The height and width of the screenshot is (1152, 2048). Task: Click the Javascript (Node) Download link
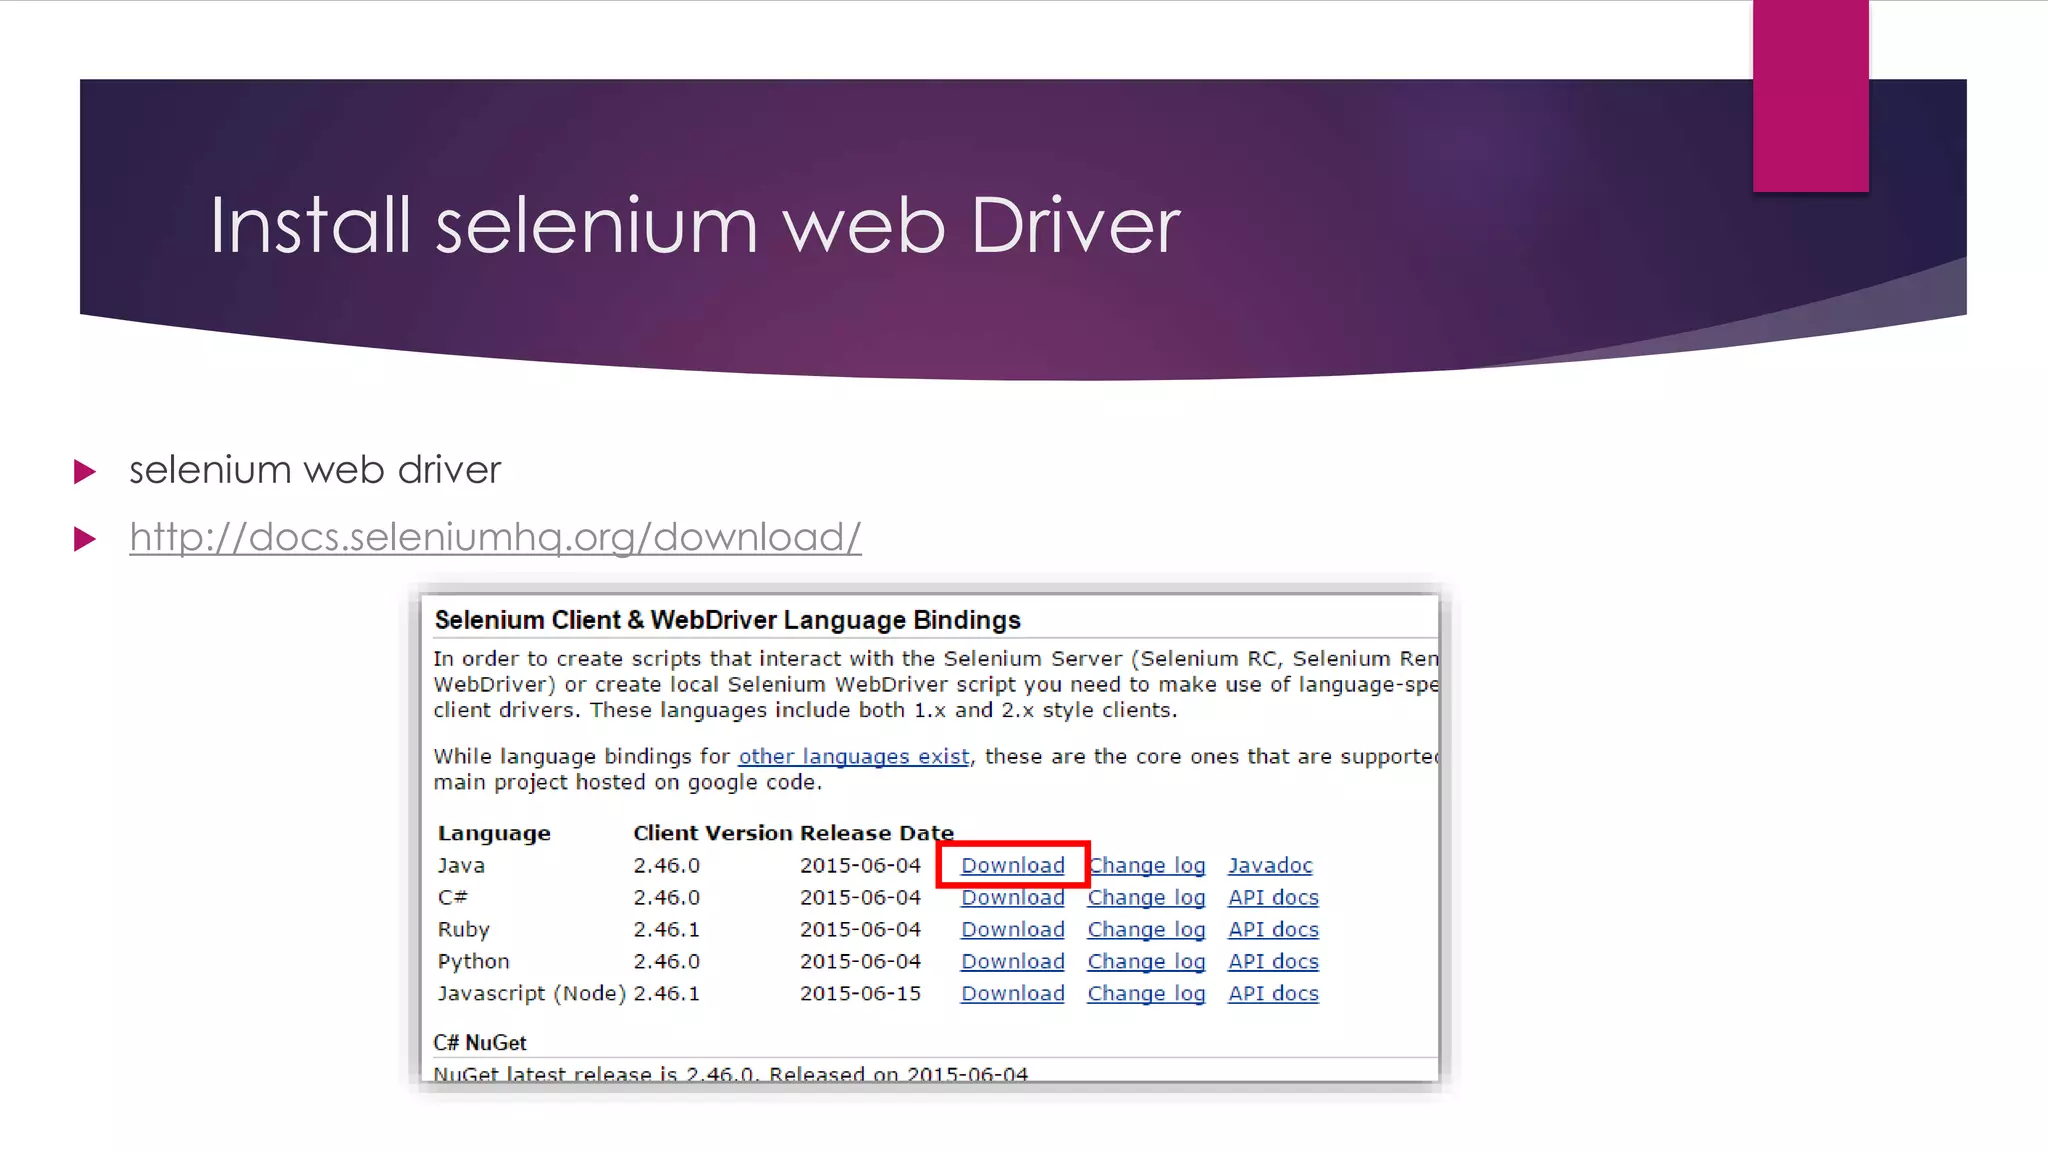pos(1012,993)
